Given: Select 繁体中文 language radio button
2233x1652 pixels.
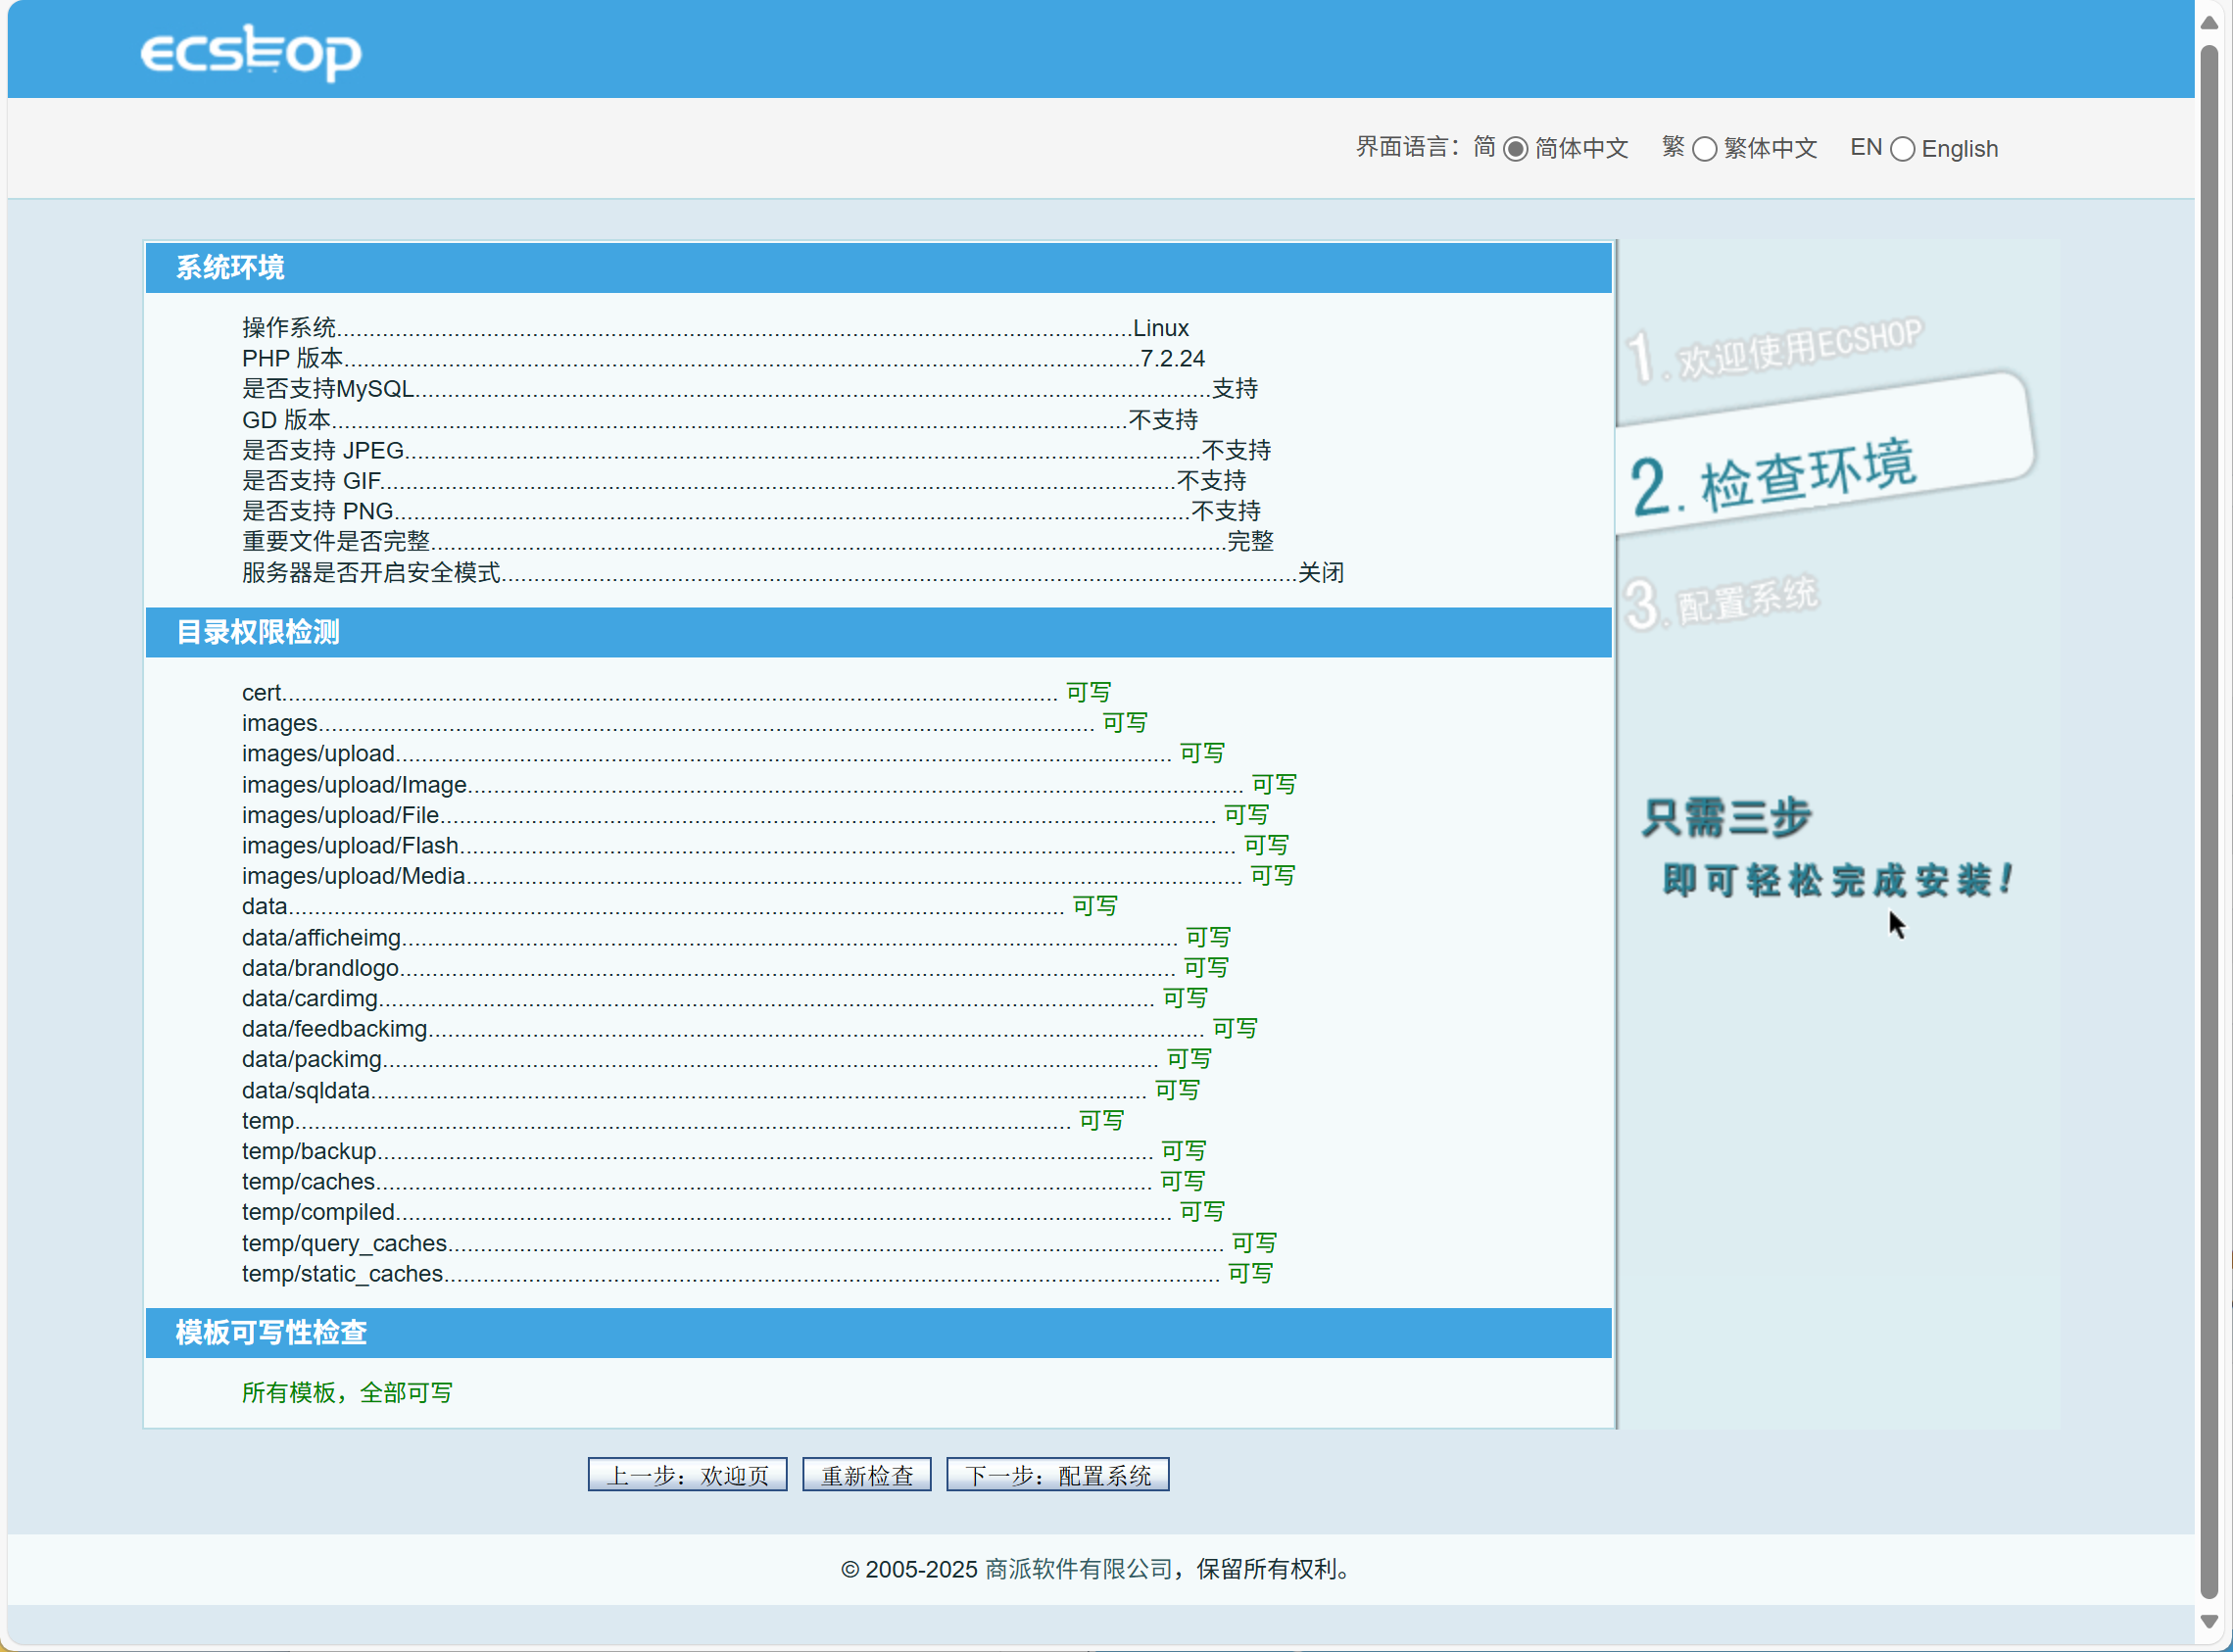Looking at the screenshot, I should pyautogui.click(x=1704, y=149).
